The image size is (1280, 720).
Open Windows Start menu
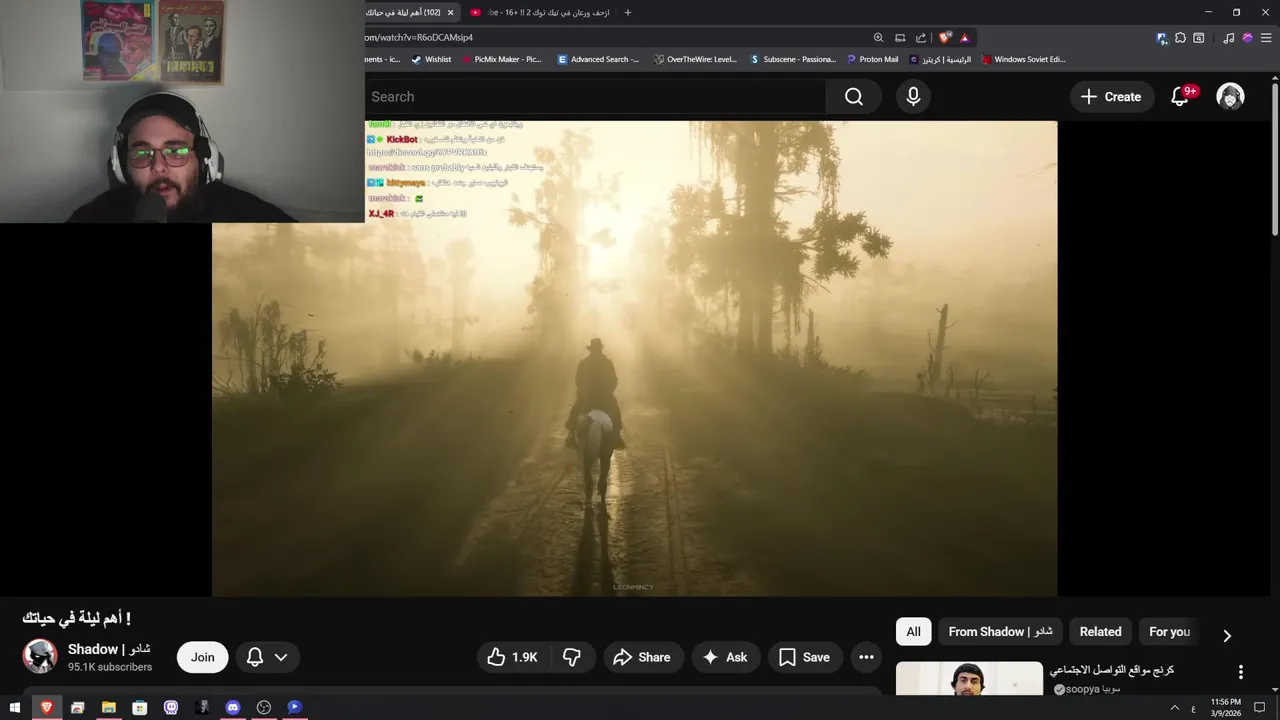point(14,707)
